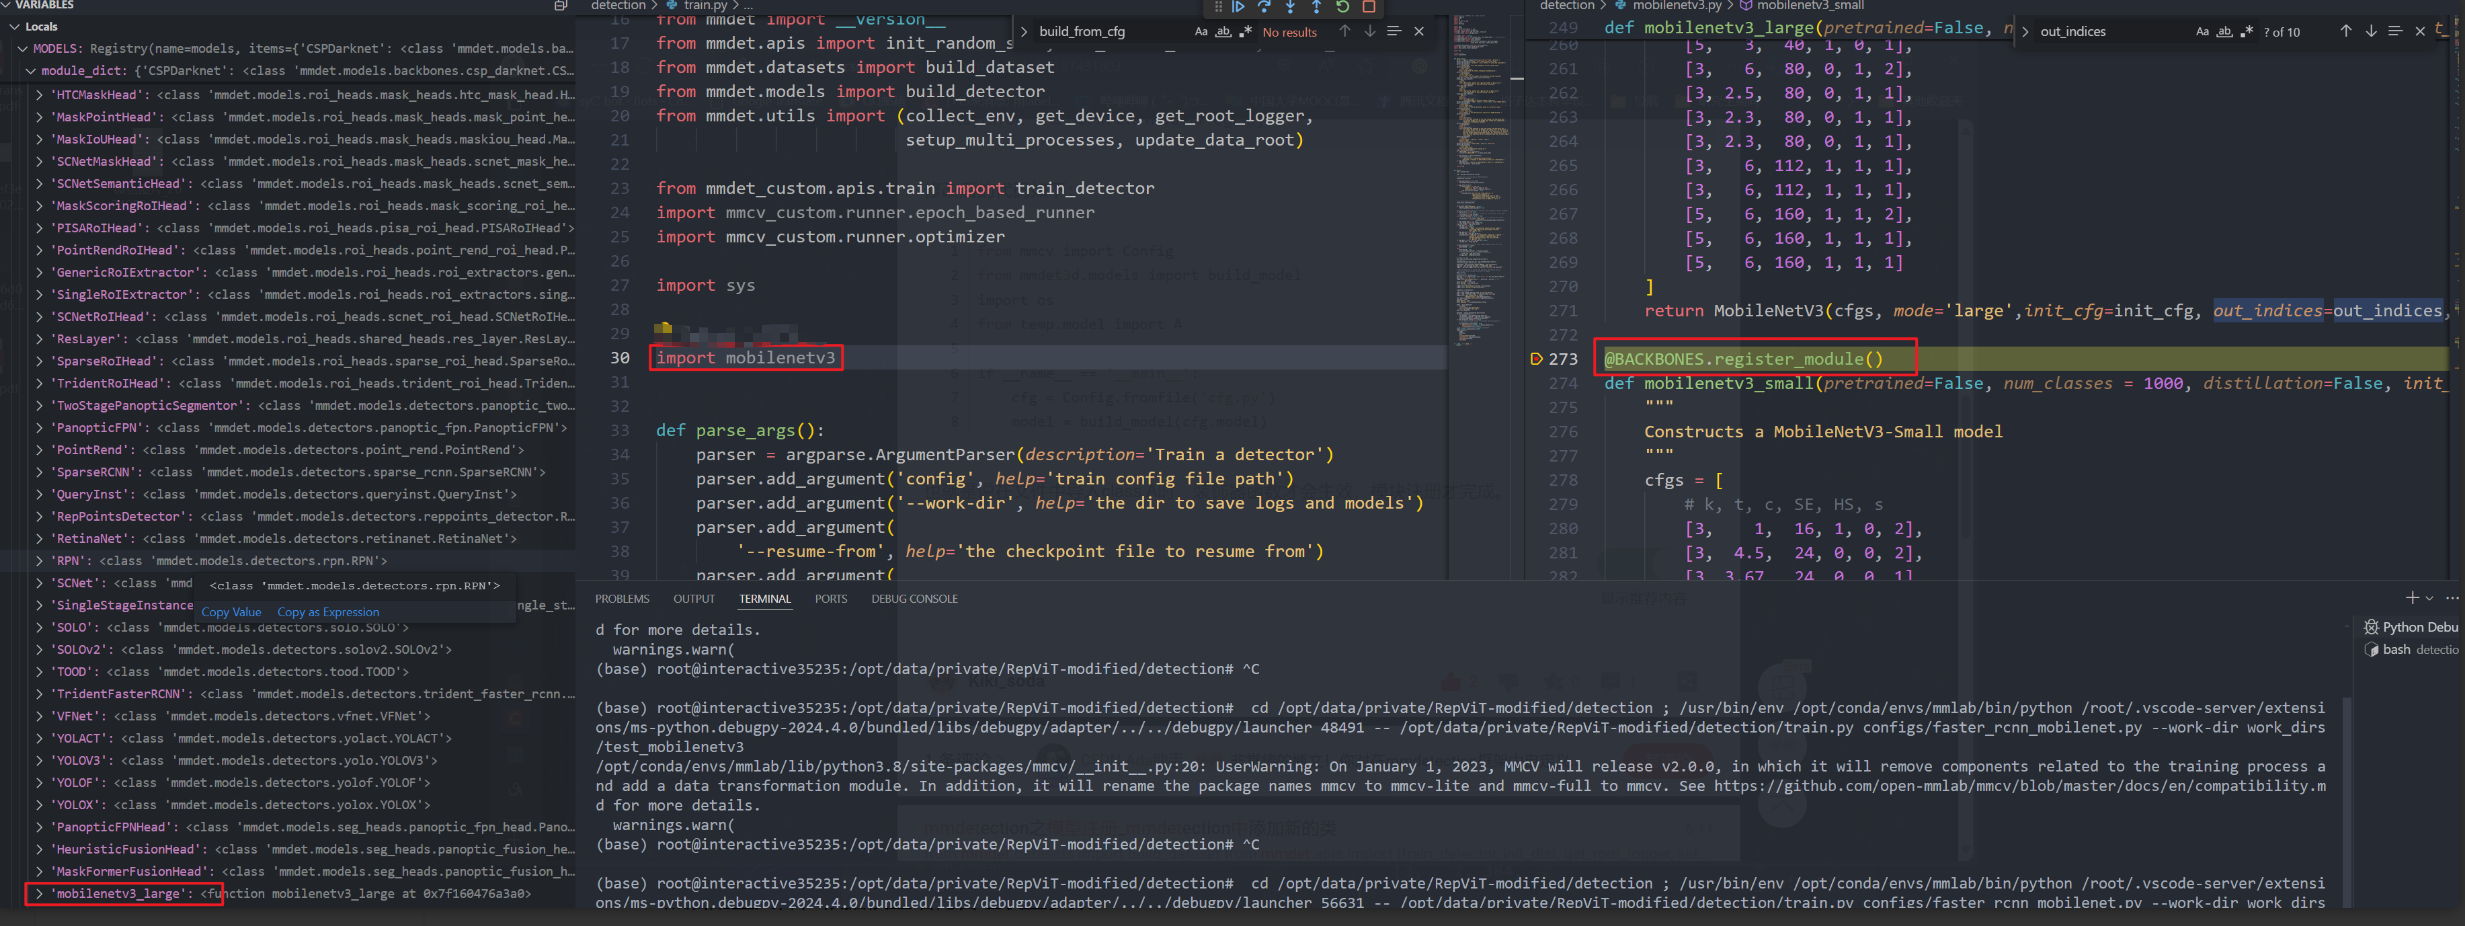Click the lightbulb icon above line 30

coord(663,329)
